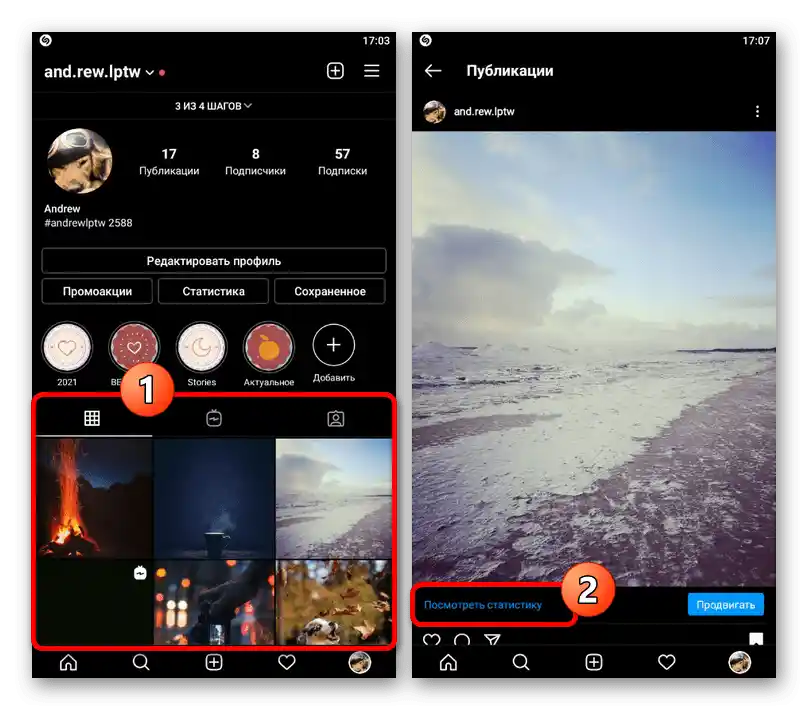
Task: Tap the 17:03 clock in status bar
Action: (x=376, y=41)
